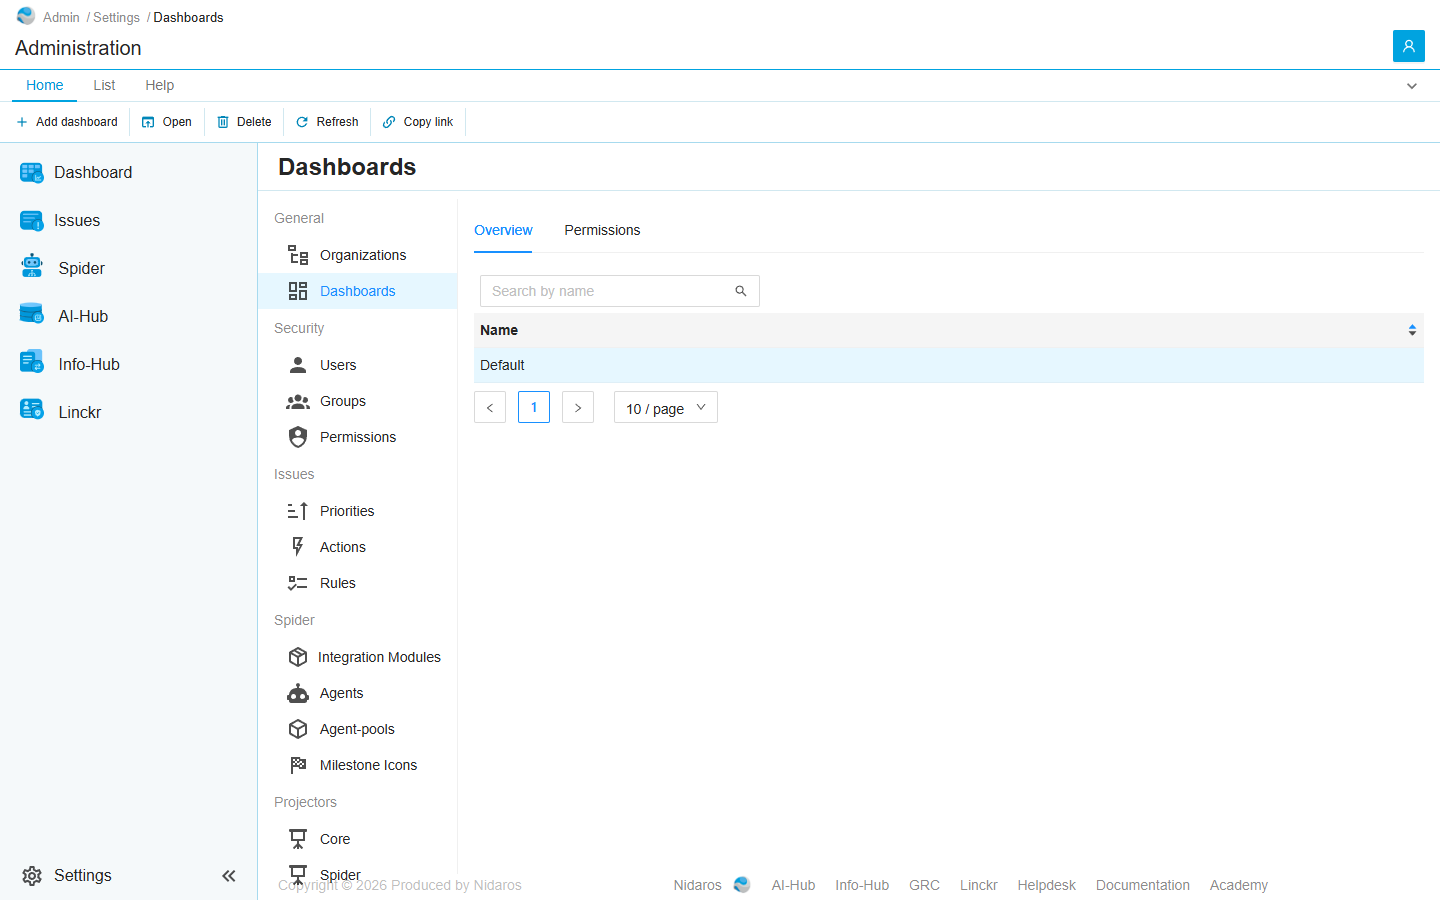
Task: Click the Issues sidebar icon
Action: tap(32, 221)
